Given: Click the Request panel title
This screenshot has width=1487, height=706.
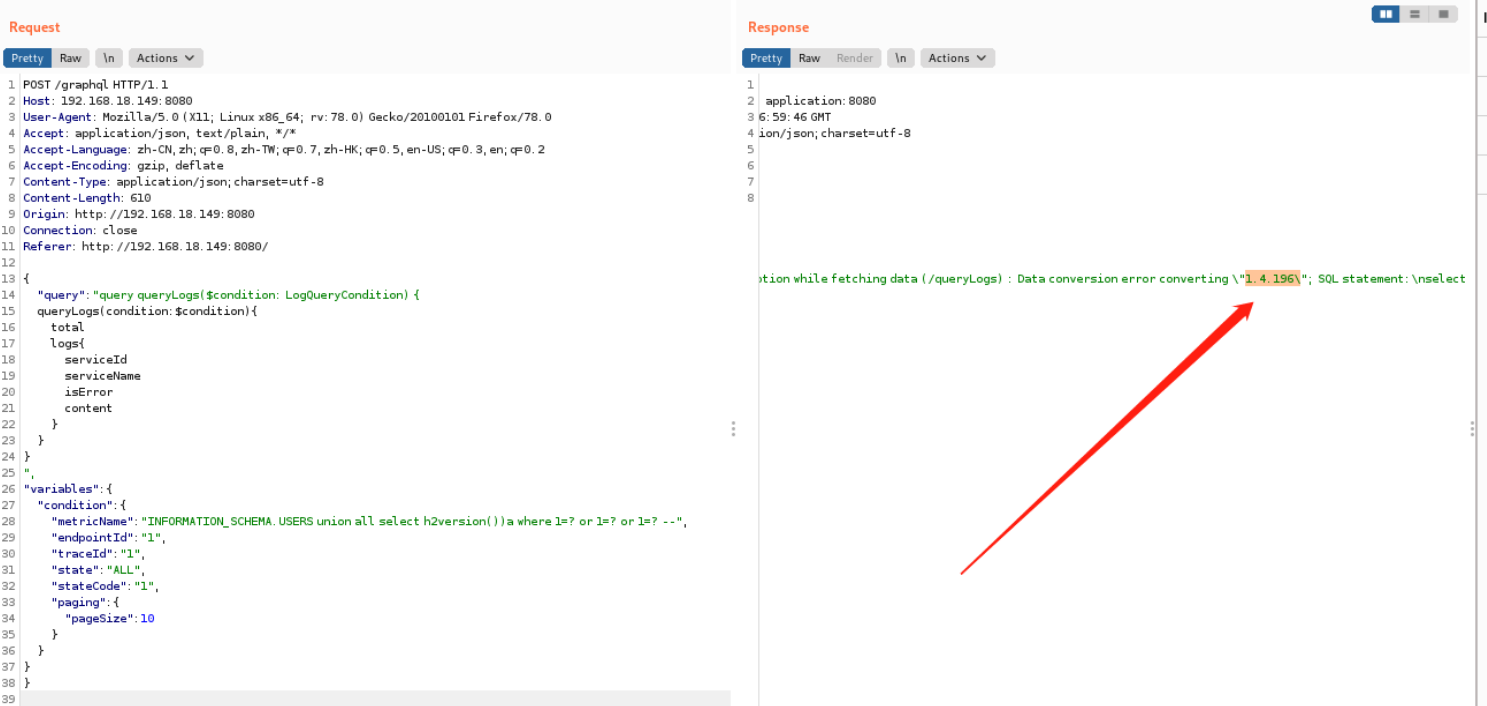Looking at the screenshot, I should [35, 27].
